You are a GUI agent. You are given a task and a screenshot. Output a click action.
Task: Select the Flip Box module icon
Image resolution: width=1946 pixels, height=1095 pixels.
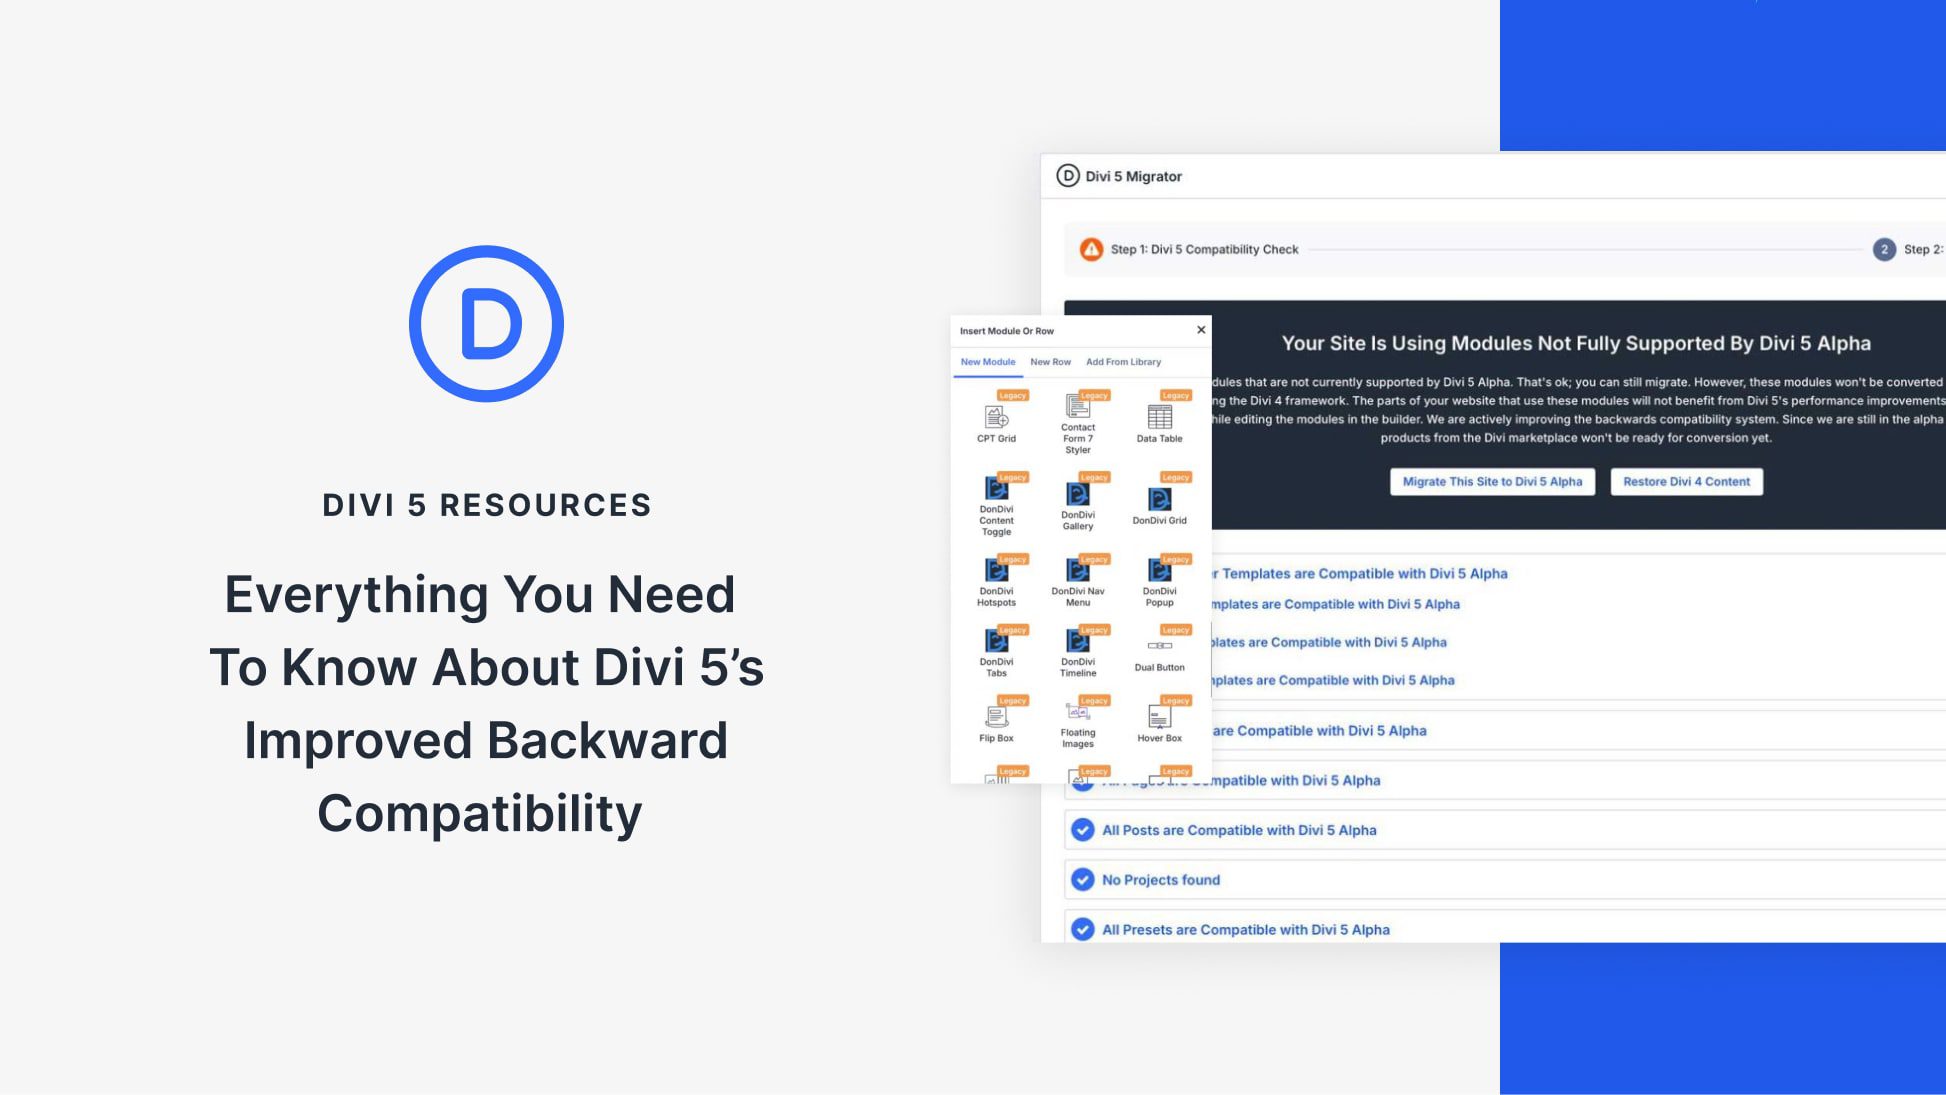click(x=997, y=715)
